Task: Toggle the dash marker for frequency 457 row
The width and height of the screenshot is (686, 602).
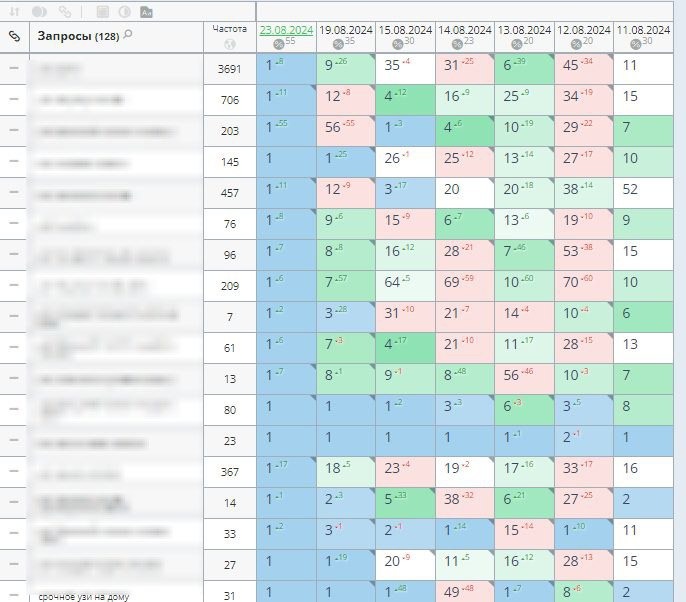Action: (x=14, y=192)
